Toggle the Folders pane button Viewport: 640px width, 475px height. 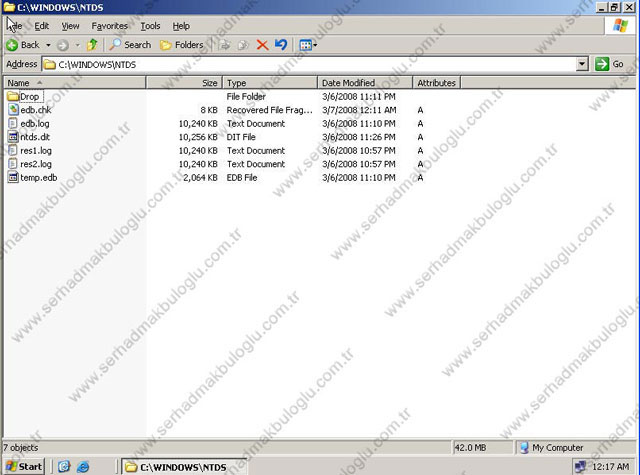[182, 45]
